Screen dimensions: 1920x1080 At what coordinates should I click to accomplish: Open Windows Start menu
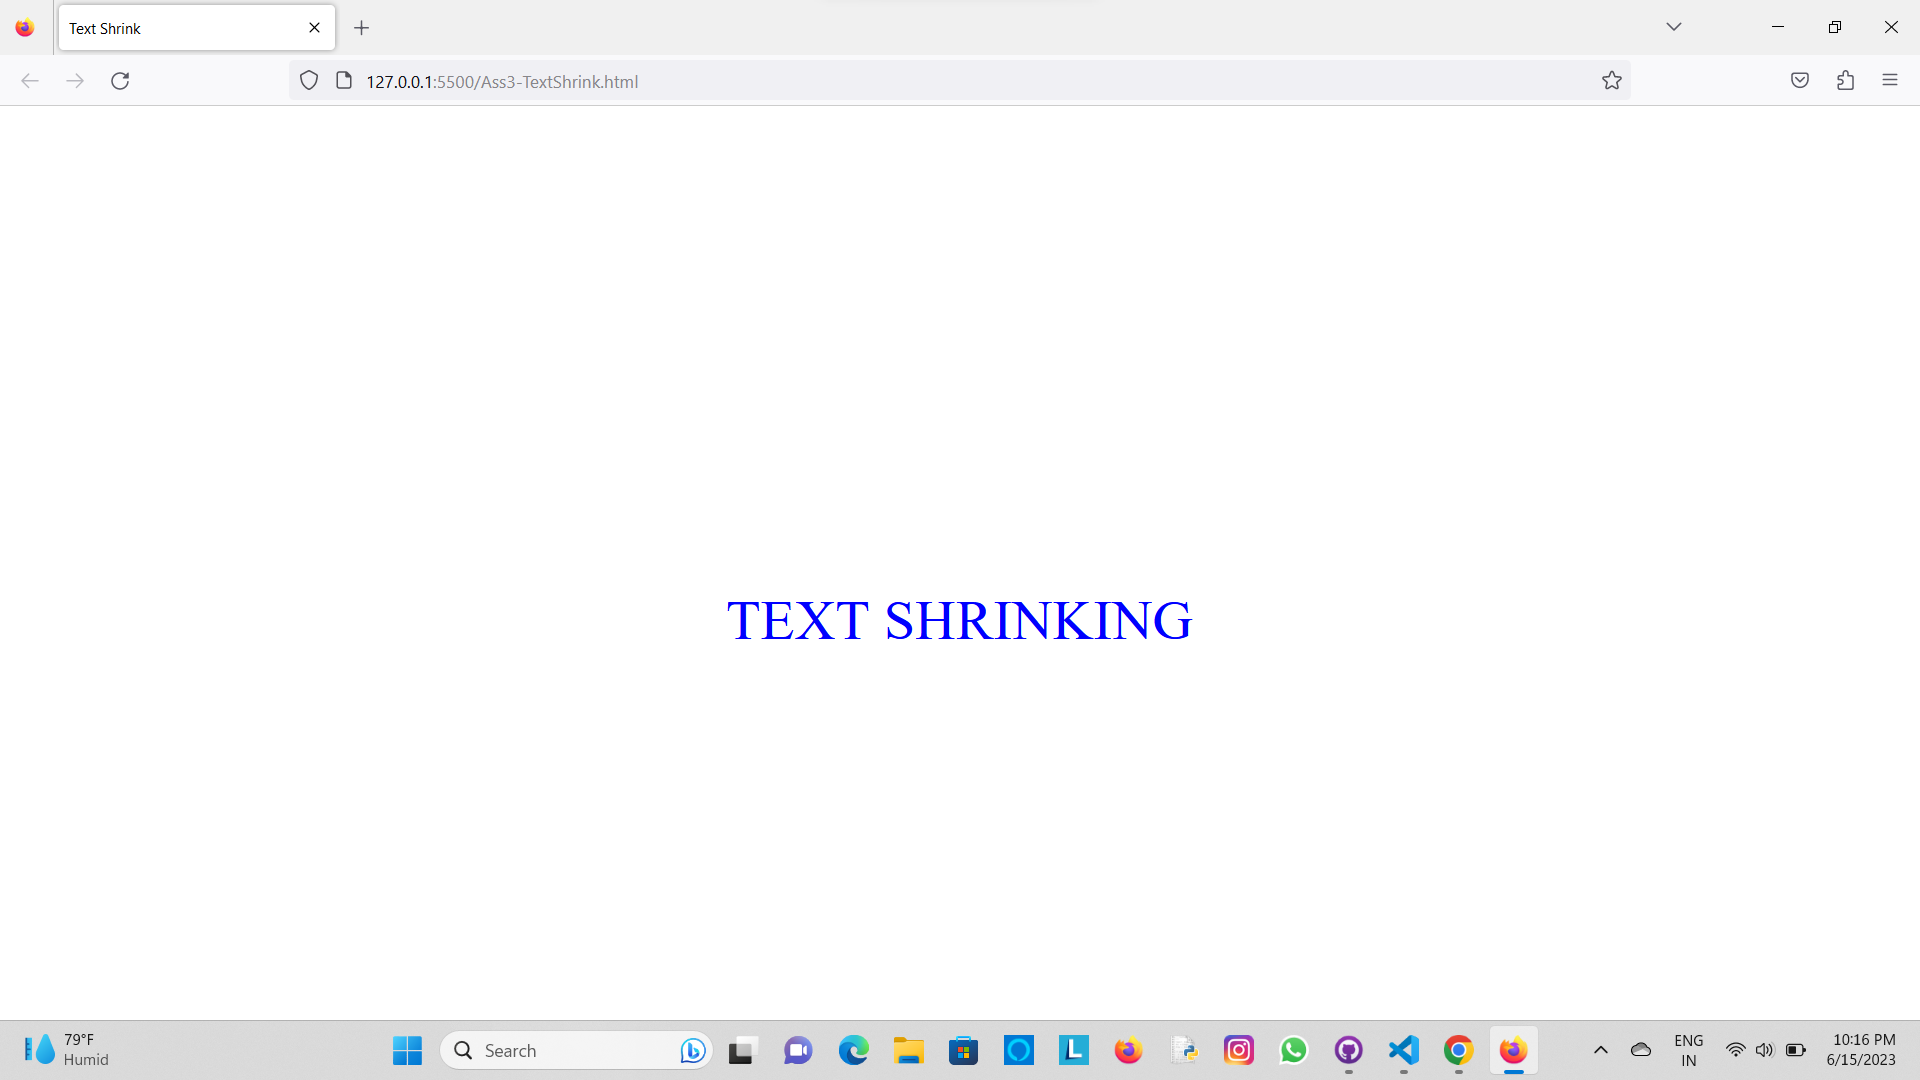click(x=407, y=1050)
